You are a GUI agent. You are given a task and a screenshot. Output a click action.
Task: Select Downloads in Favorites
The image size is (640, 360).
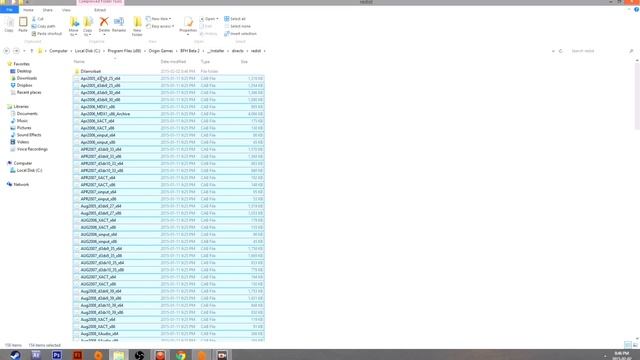click(27, 78)
